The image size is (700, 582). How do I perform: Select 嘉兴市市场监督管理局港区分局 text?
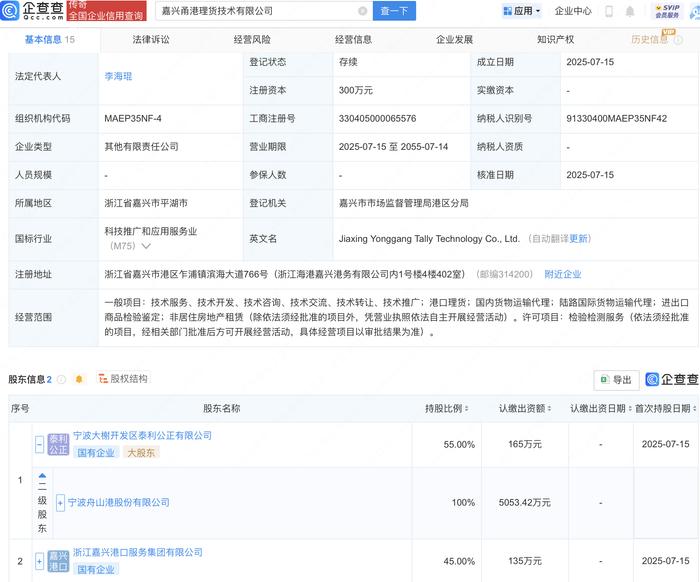(x=404, y=204)
